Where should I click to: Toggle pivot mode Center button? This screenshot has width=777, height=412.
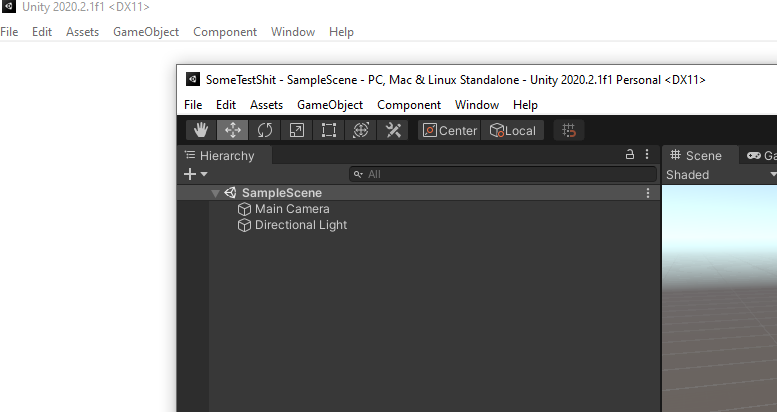pos(449,130)
